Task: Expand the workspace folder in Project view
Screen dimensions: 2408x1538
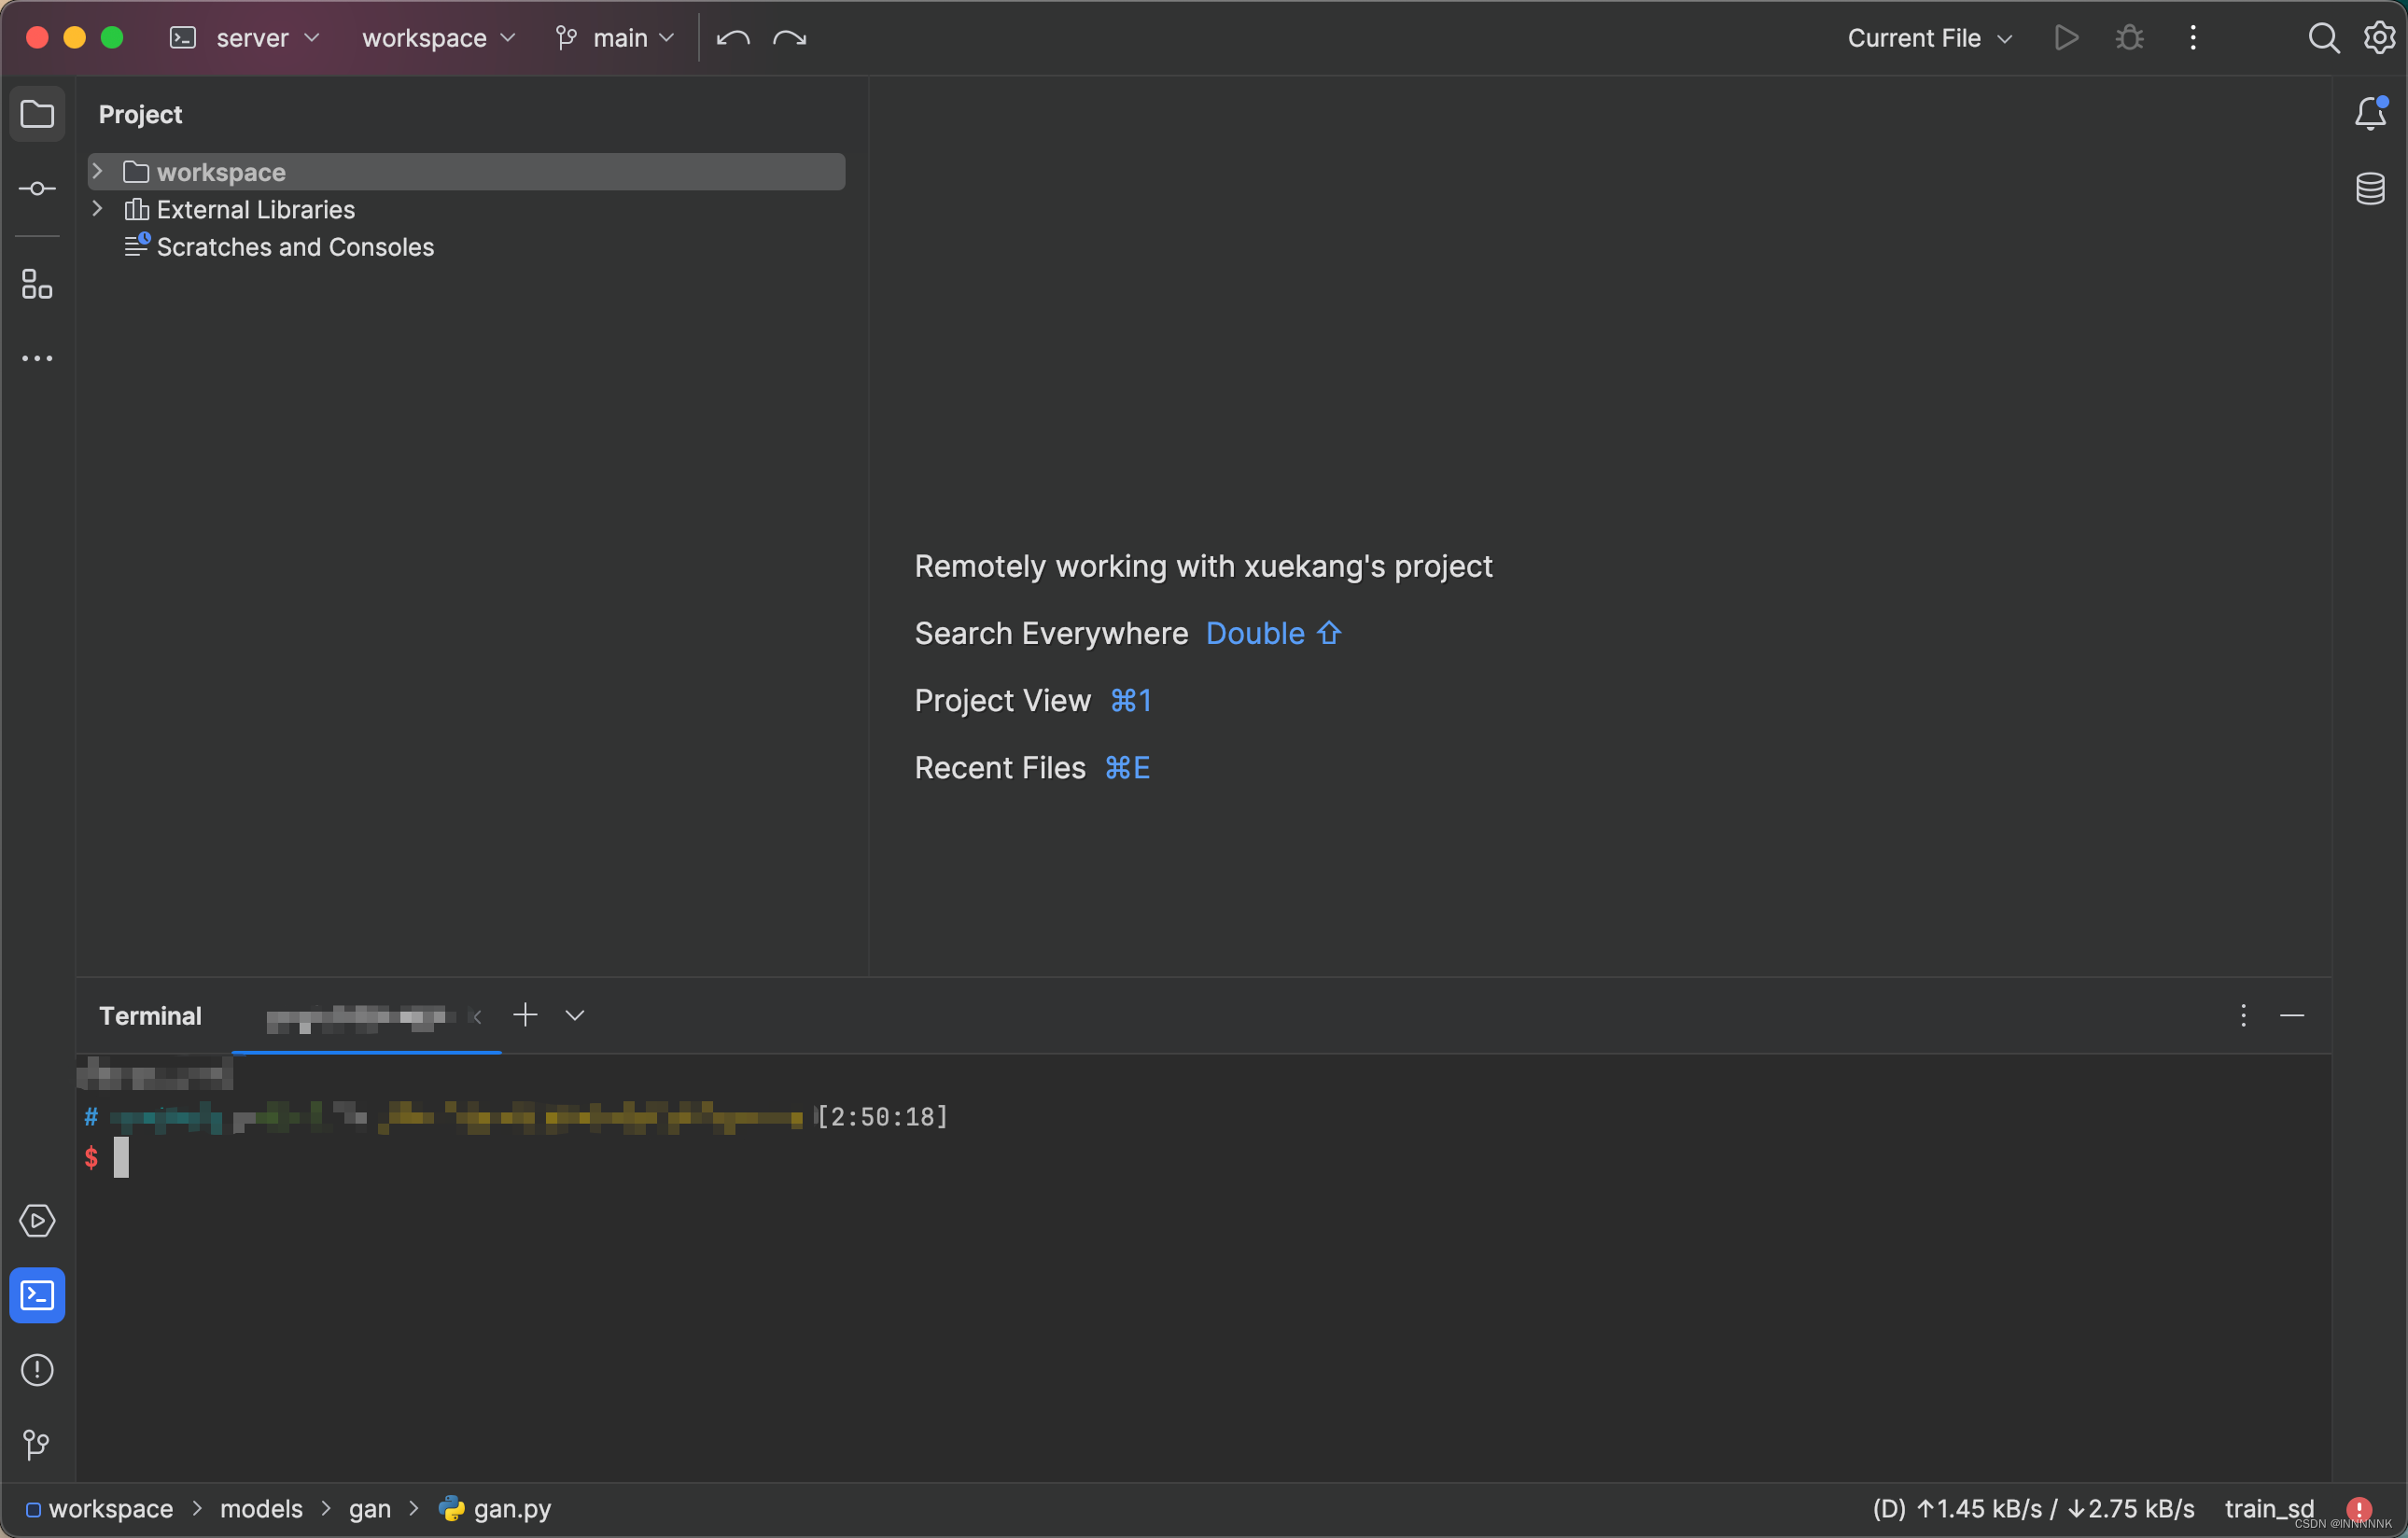Action: point(97,171)
